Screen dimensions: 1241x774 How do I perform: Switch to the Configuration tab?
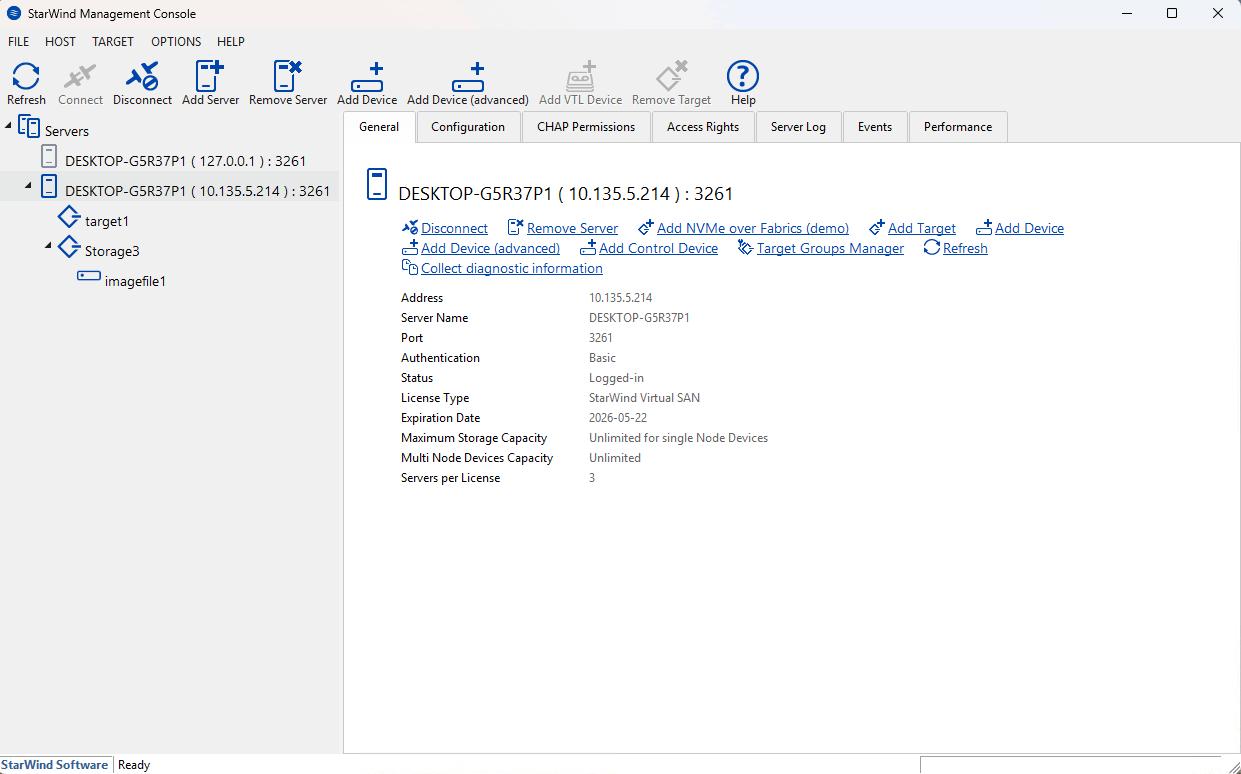coord(468,127)
